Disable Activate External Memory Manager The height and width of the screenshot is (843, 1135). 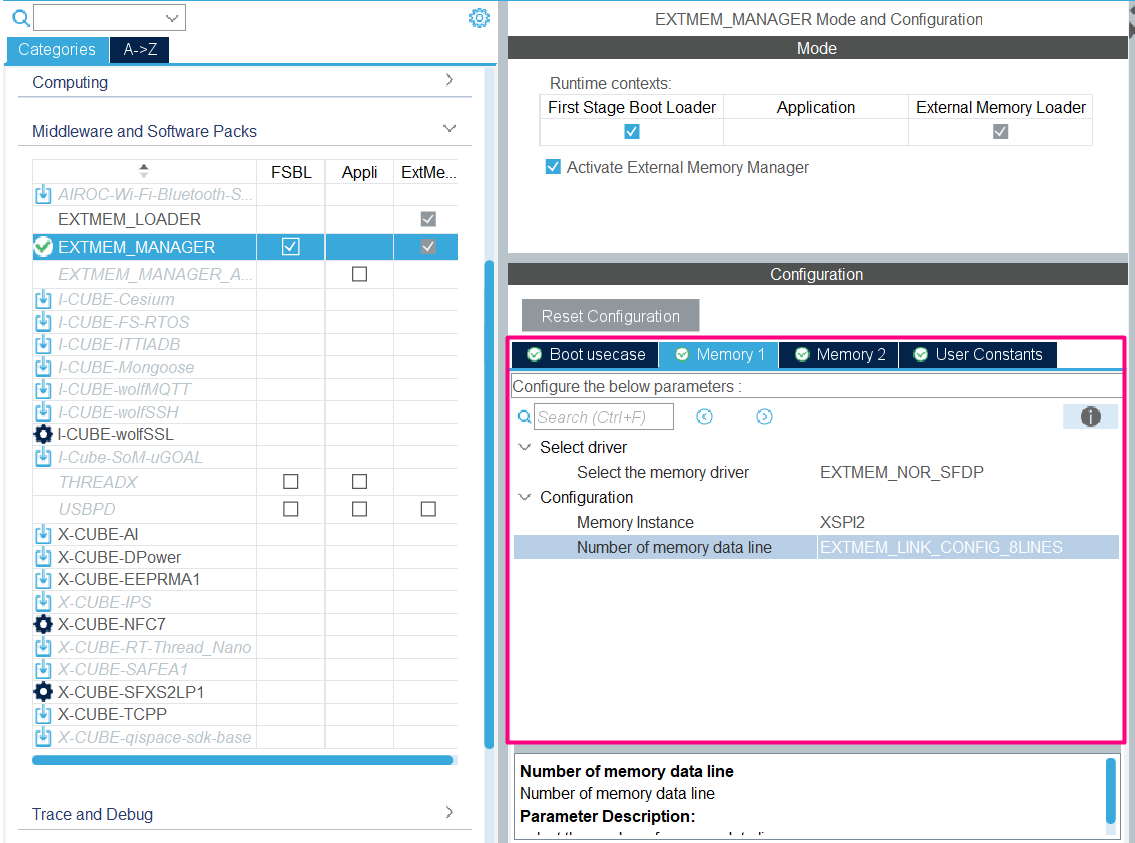(553, 167)
